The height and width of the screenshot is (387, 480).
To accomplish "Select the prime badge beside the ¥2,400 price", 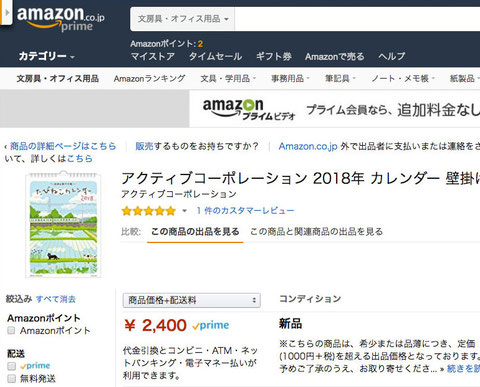I will point(211,325).
